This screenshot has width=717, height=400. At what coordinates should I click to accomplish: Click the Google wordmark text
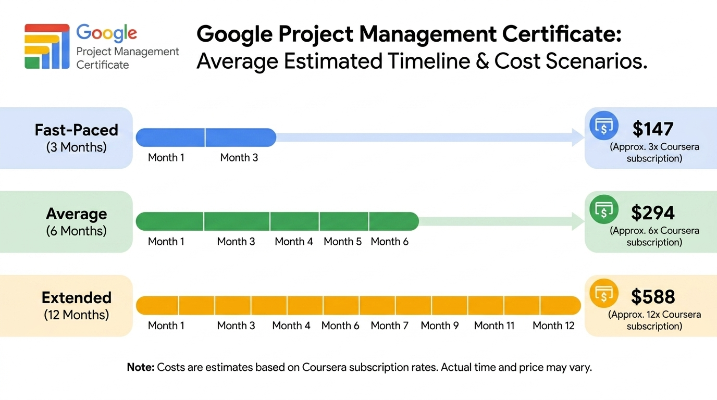point(107,33)
